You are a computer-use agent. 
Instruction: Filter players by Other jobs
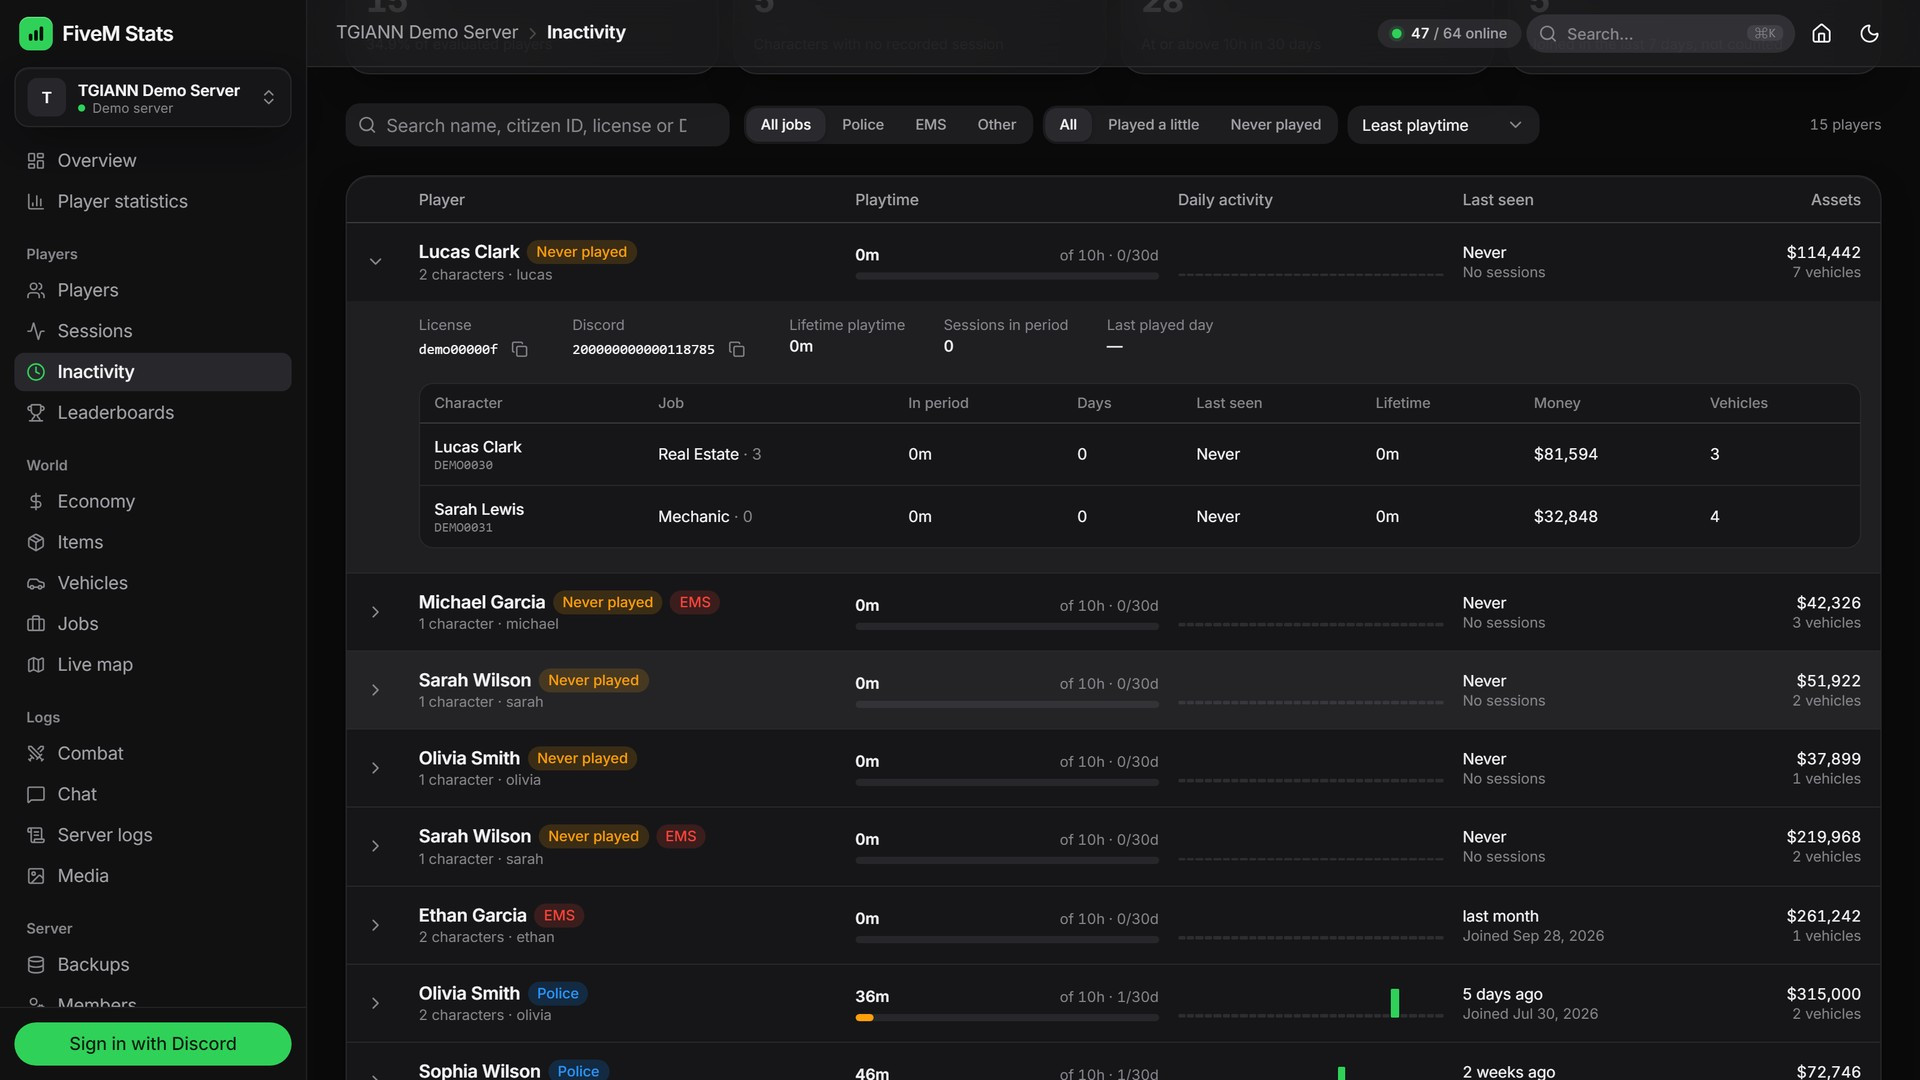[996, 125]
